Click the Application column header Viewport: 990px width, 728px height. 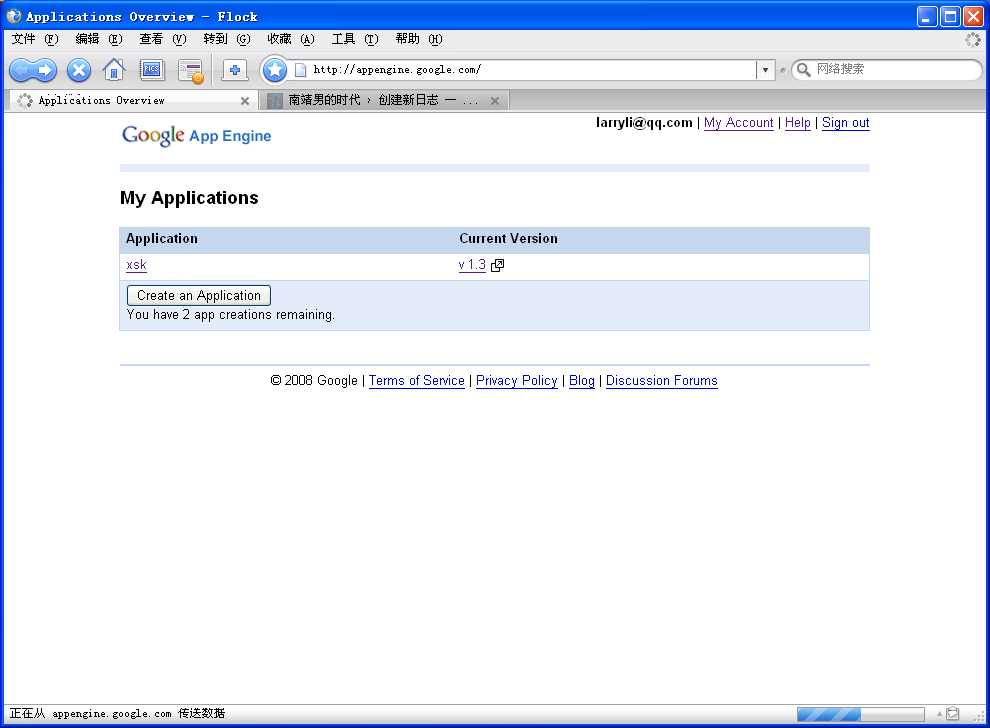(162, 239)
